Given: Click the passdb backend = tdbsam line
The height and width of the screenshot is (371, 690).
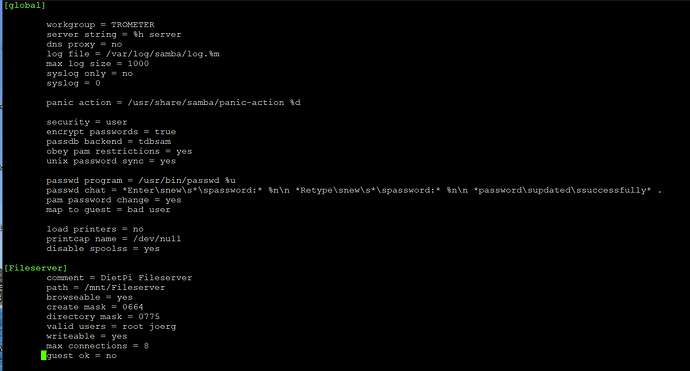Looking at the screenshot, I should tap(108, 141).
